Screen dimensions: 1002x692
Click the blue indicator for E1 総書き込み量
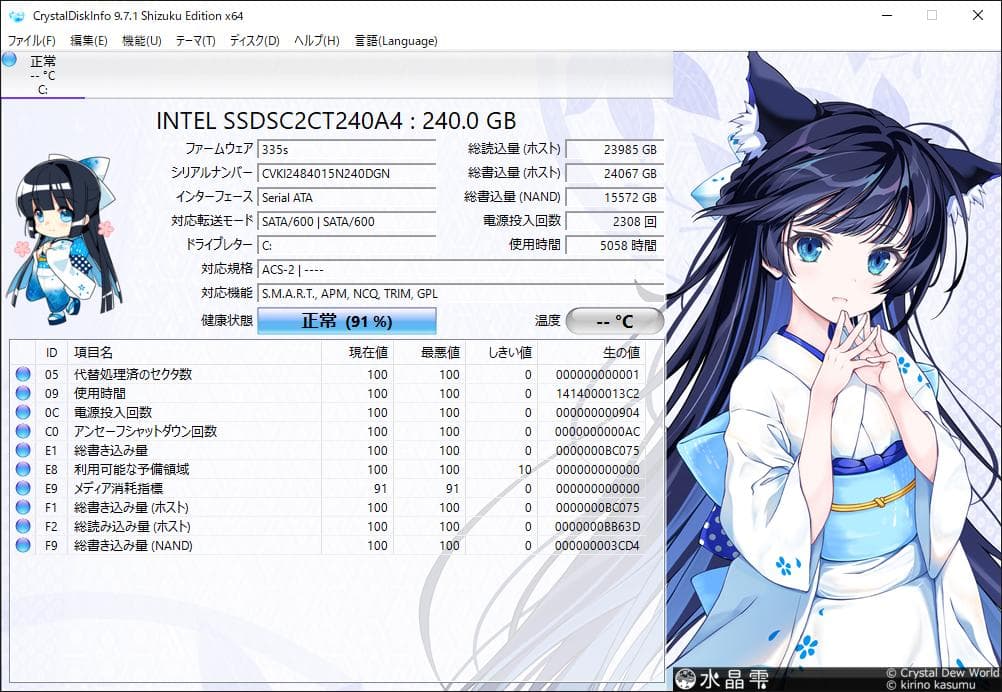(x=22, y=450)
